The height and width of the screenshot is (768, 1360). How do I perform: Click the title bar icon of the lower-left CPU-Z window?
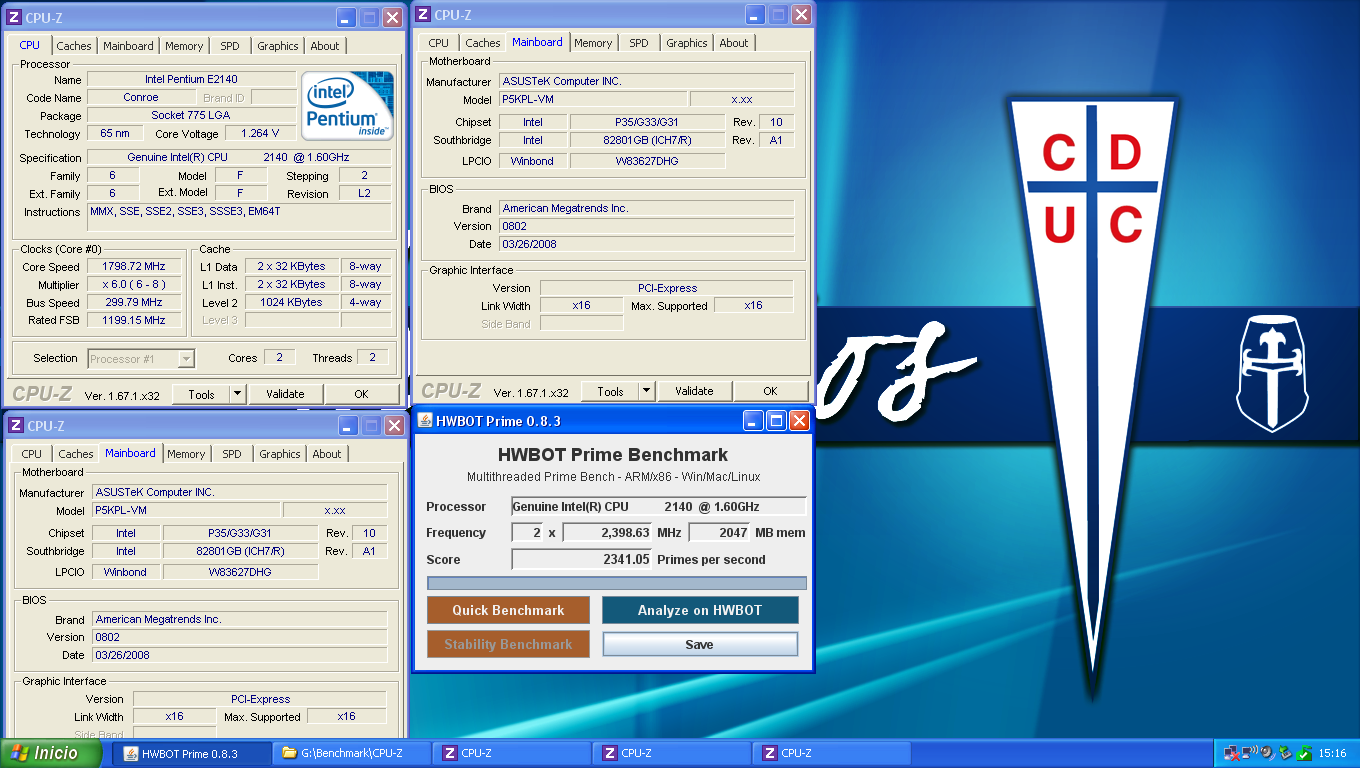click(17, 425)
